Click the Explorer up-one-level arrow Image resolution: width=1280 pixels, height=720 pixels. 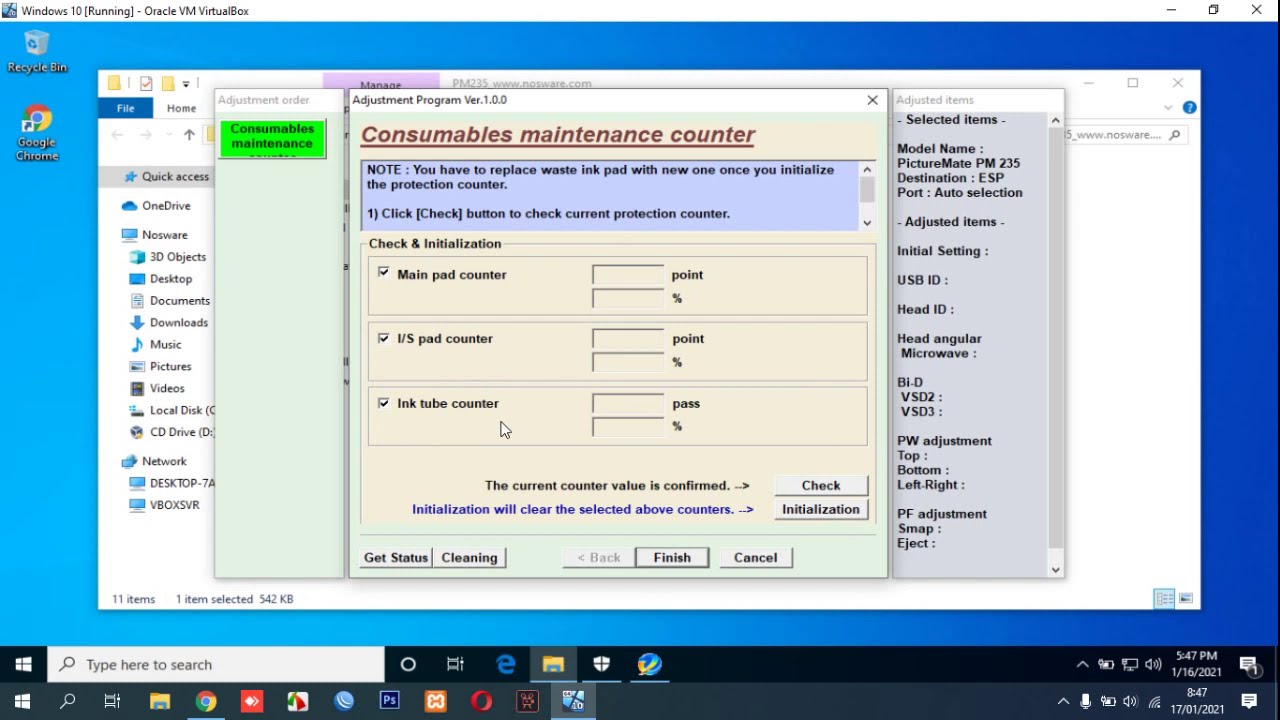189,135
